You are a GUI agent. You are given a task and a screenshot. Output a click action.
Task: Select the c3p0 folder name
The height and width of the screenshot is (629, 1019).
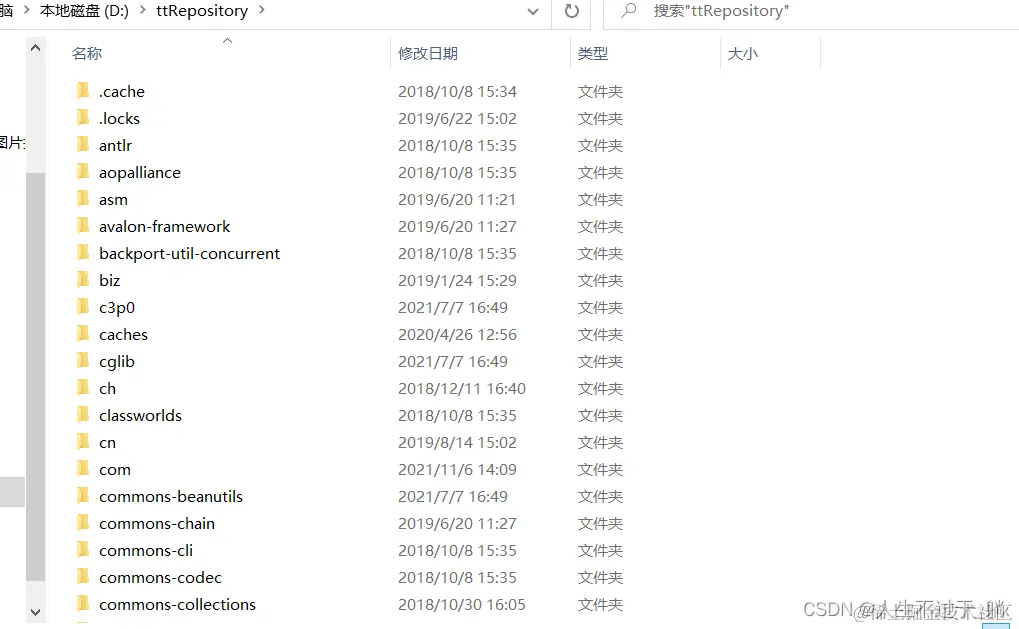click(x=117, y=307)
